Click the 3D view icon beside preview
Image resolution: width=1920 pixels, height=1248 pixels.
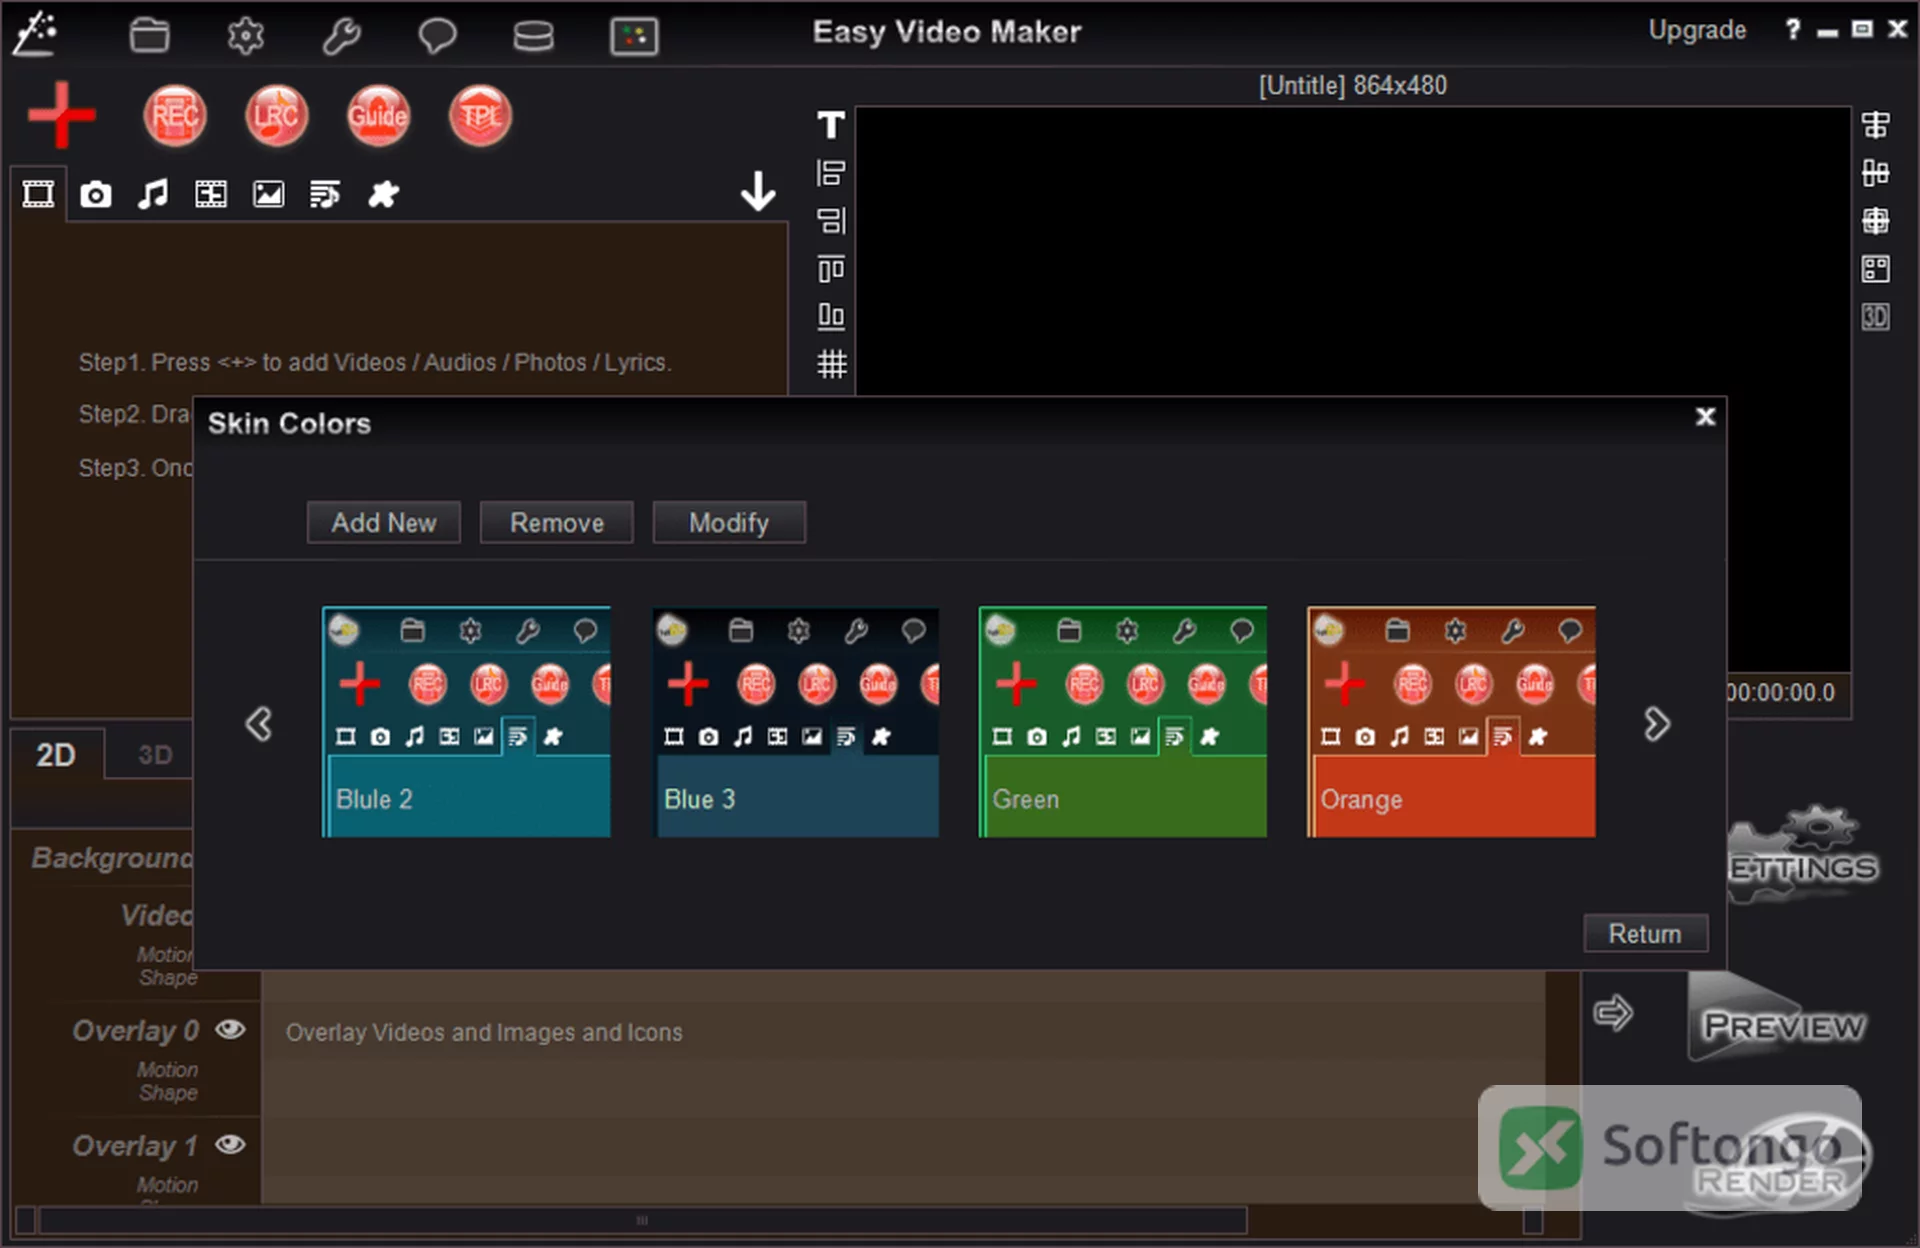[1875, 317]
